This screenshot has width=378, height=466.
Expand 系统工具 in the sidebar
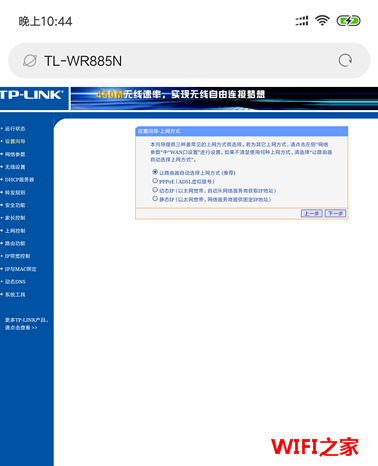coord(15,295)
